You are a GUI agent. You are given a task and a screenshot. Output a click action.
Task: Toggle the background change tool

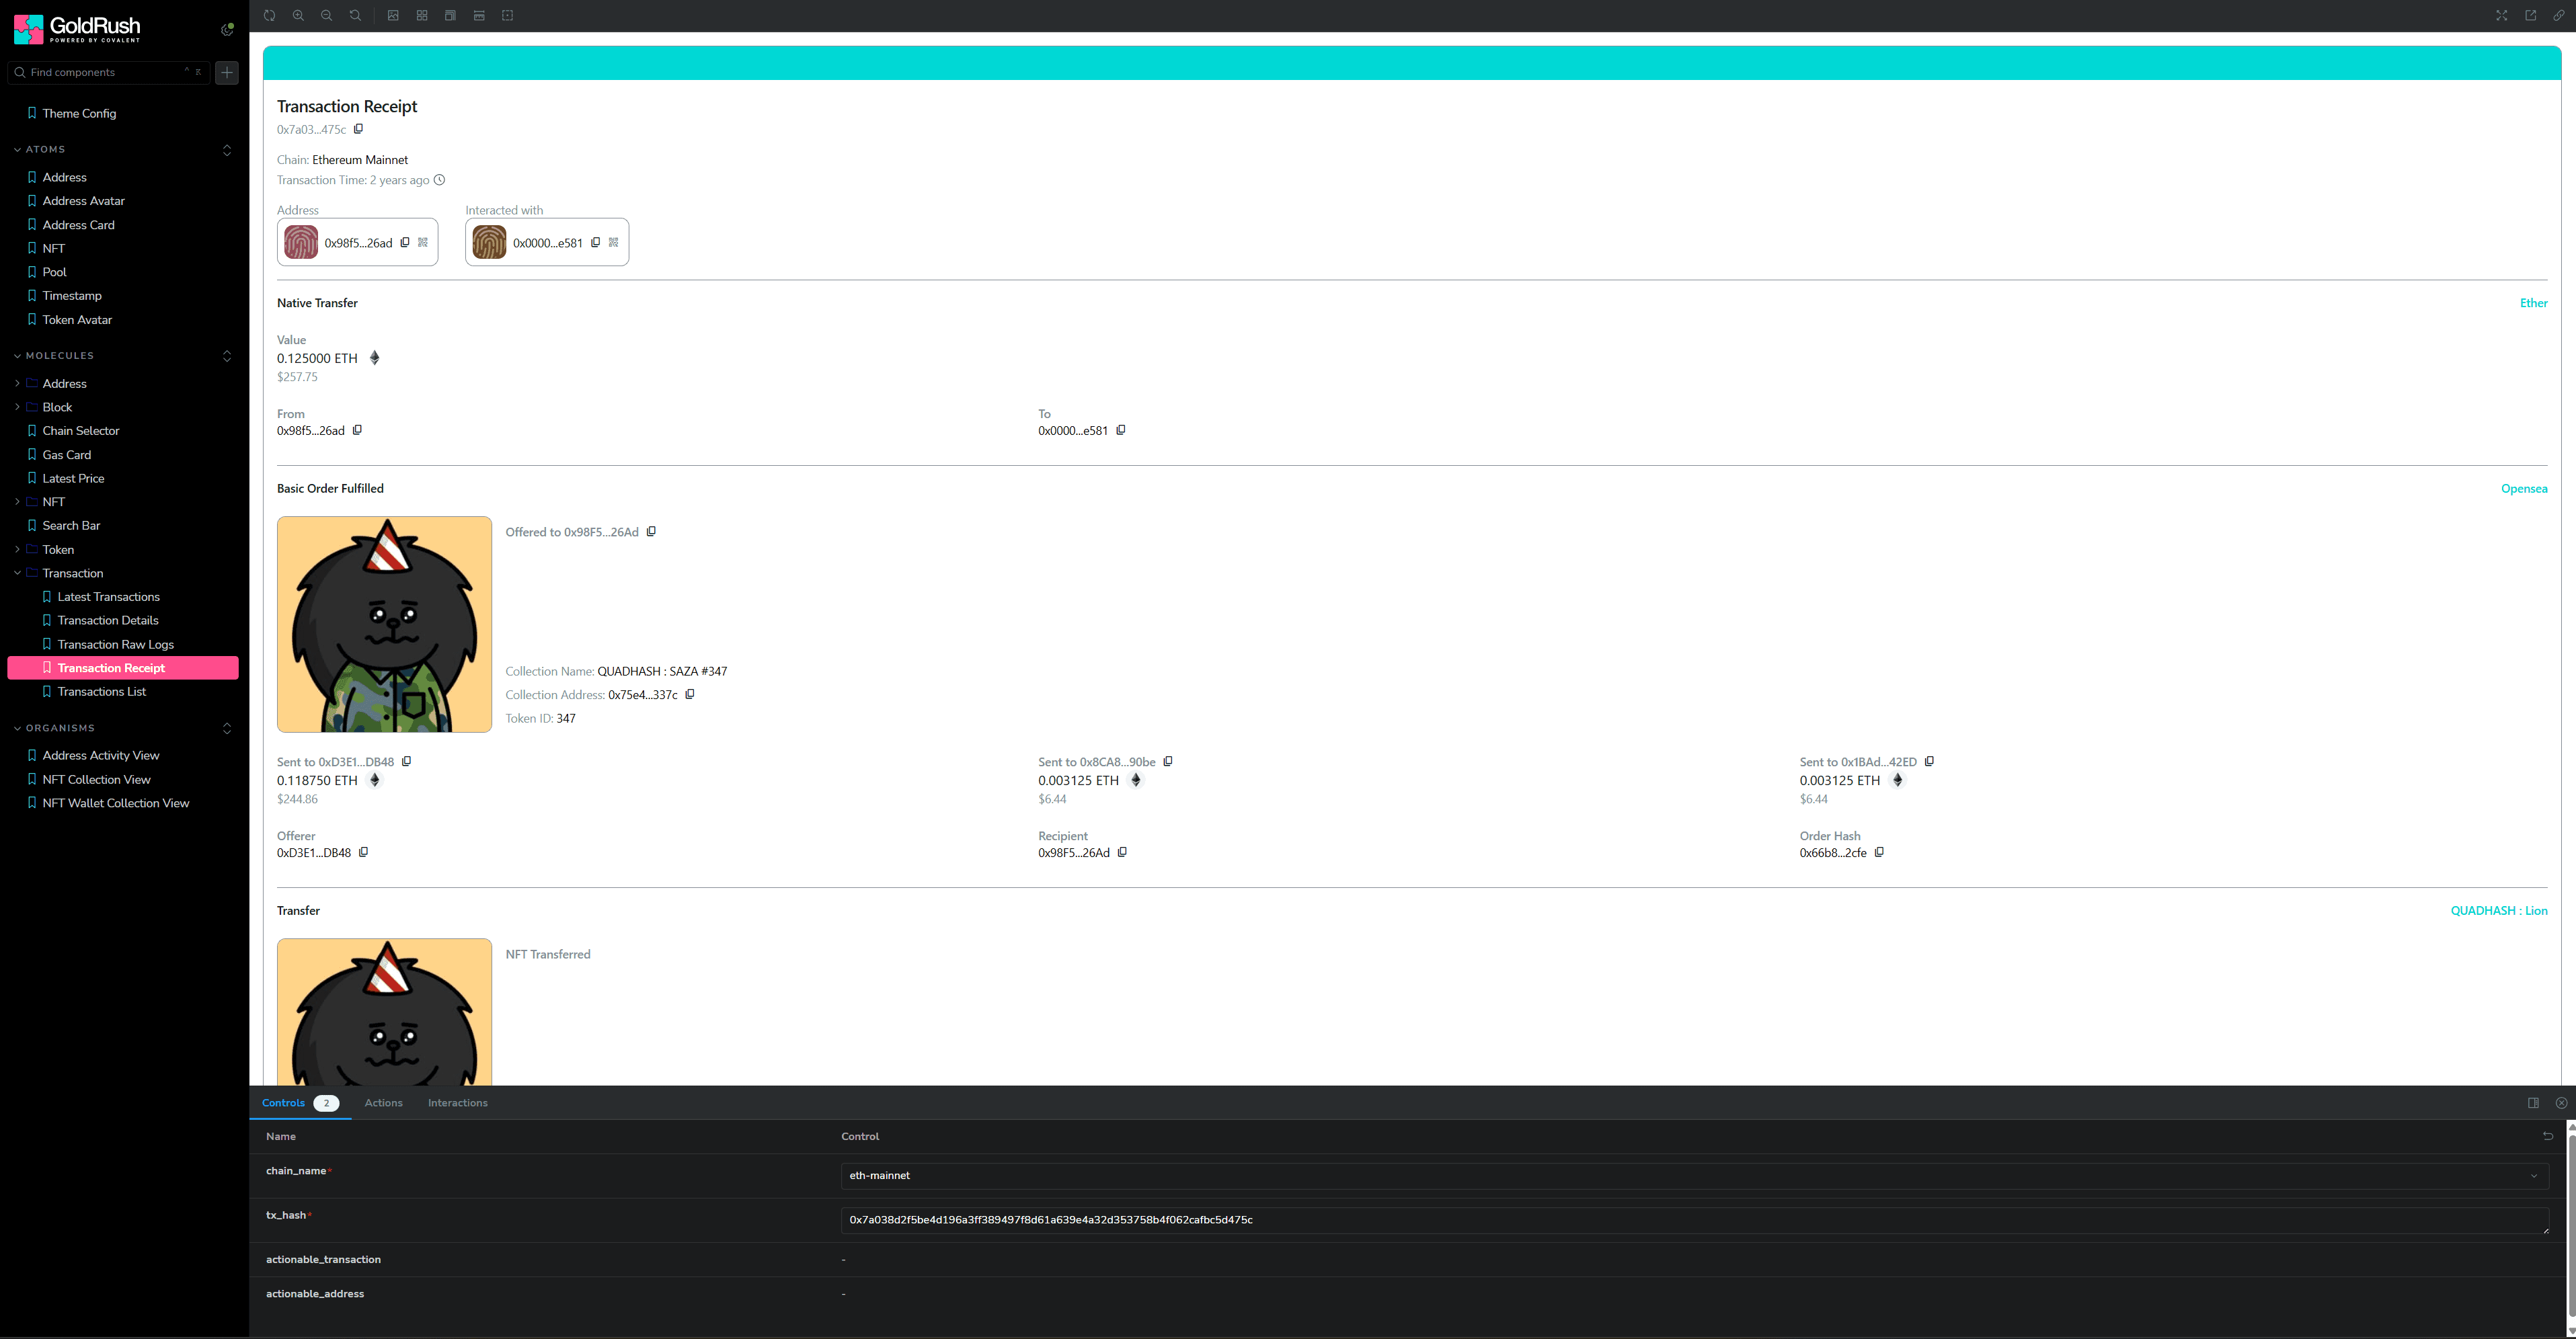point(393,16)
